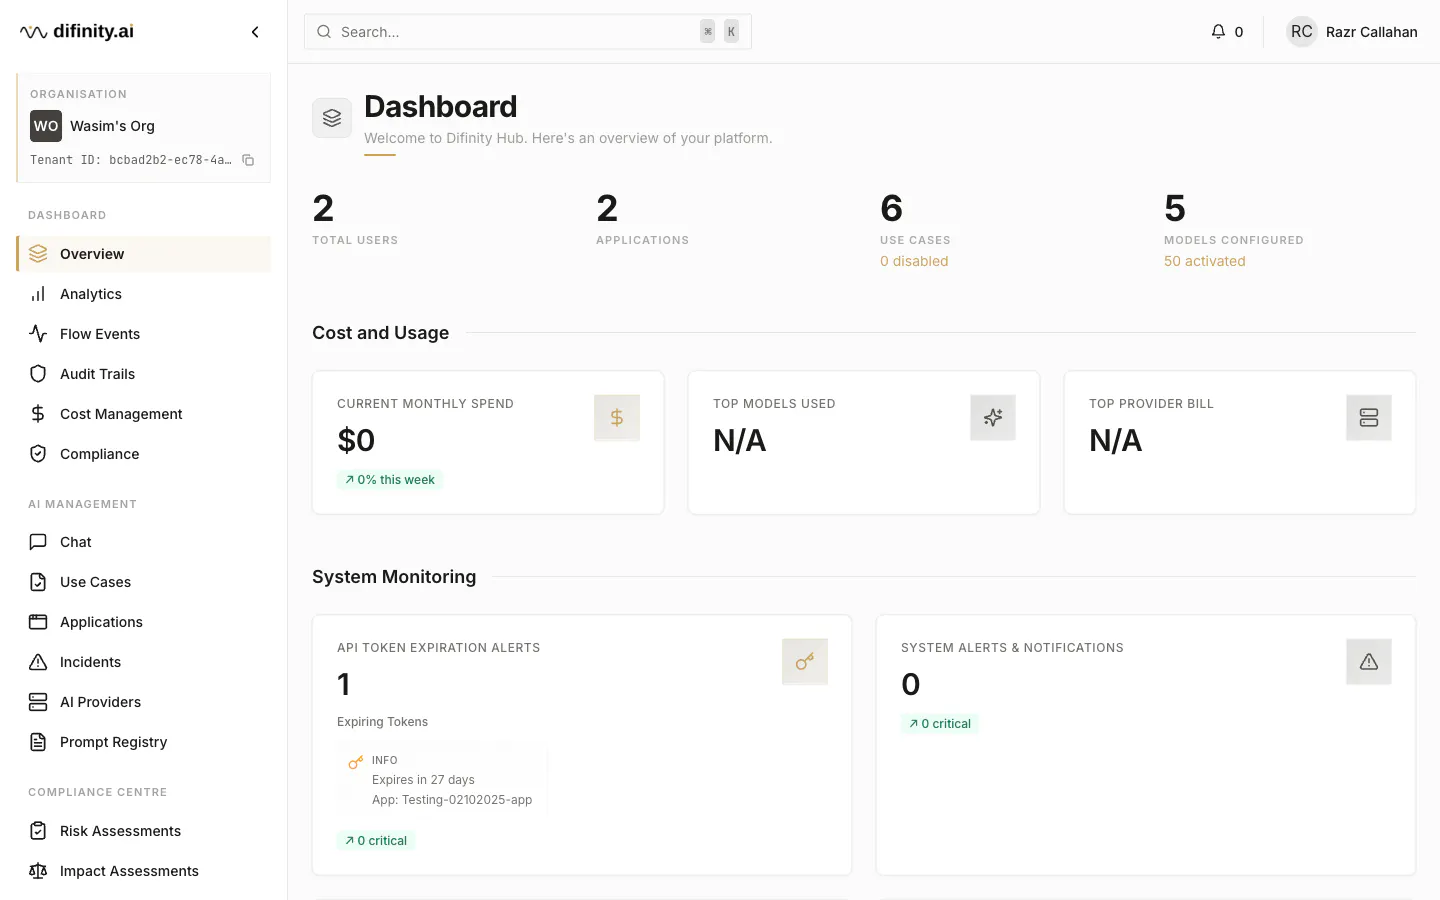
Task: Click the small key icon beside INFO token
Action: (355, 763)
